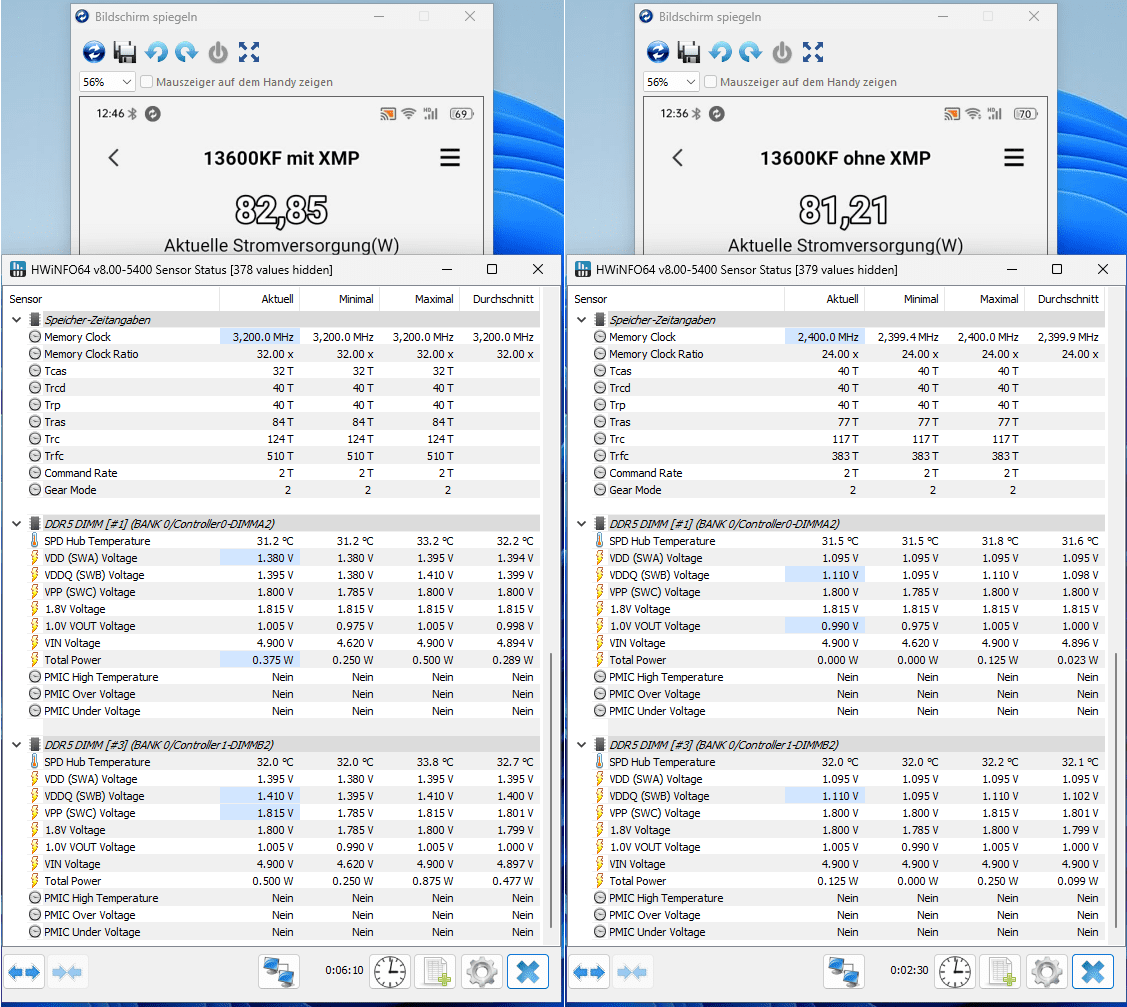Click 81,21 power reading in right mirror
Viewport: 1127px width, 1007px height.
[844, 211]
